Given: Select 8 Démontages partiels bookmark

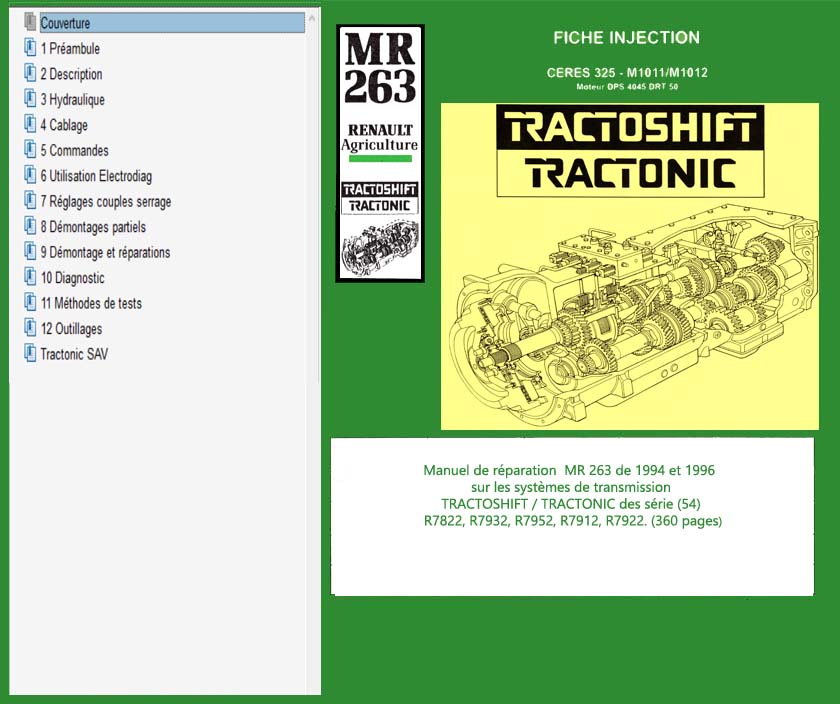Looking at the screenshot, I should pyautogui.click(x=93, y=227).
